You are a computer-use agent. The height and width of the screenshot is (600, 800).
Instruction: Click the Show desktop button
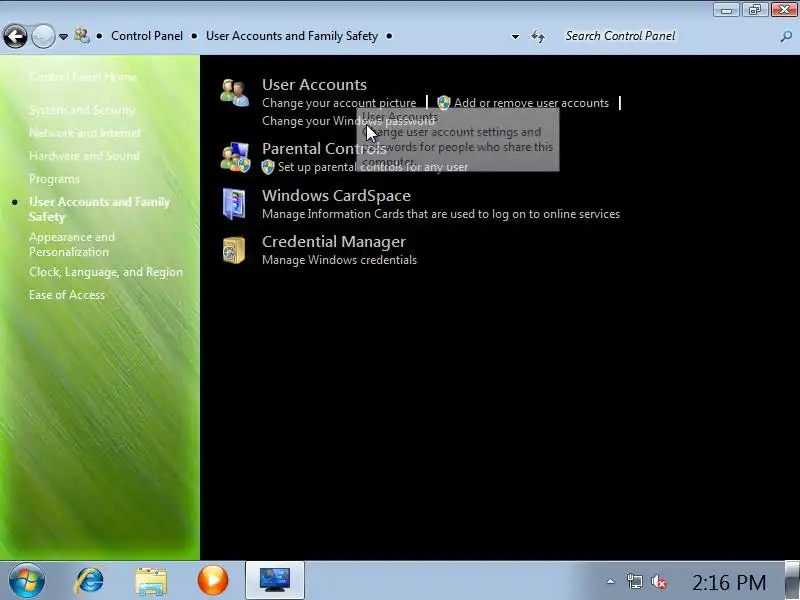[792, 581]
